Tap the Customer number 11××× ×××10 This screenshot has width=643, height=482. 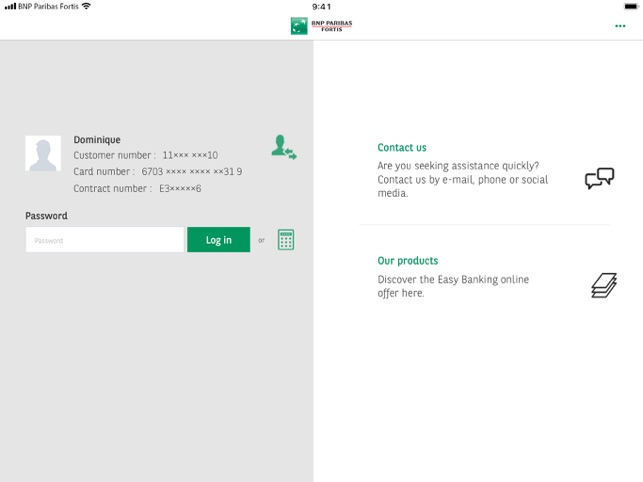146,155
